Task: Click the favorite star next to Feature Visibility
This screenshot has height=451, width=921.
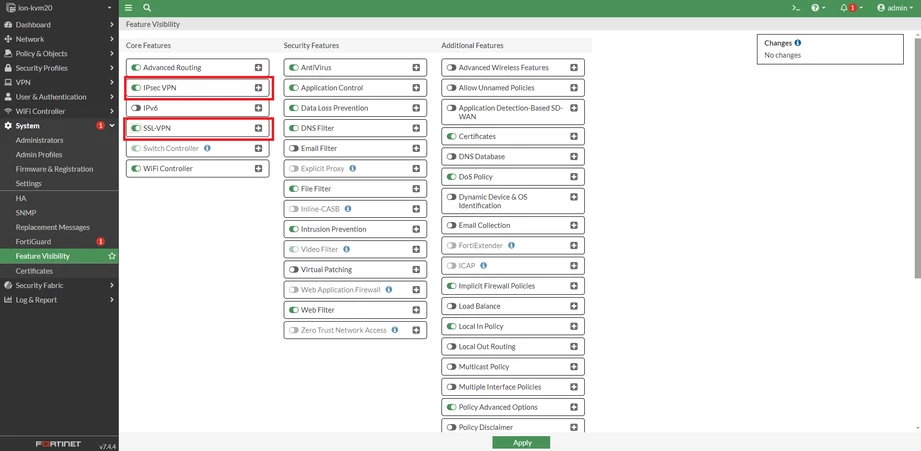Action: click(112, 257)
